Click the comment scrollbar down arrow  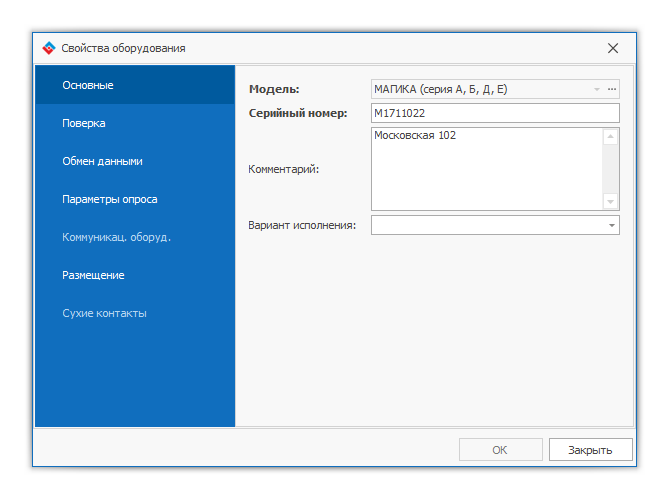(x=611, y=201)
